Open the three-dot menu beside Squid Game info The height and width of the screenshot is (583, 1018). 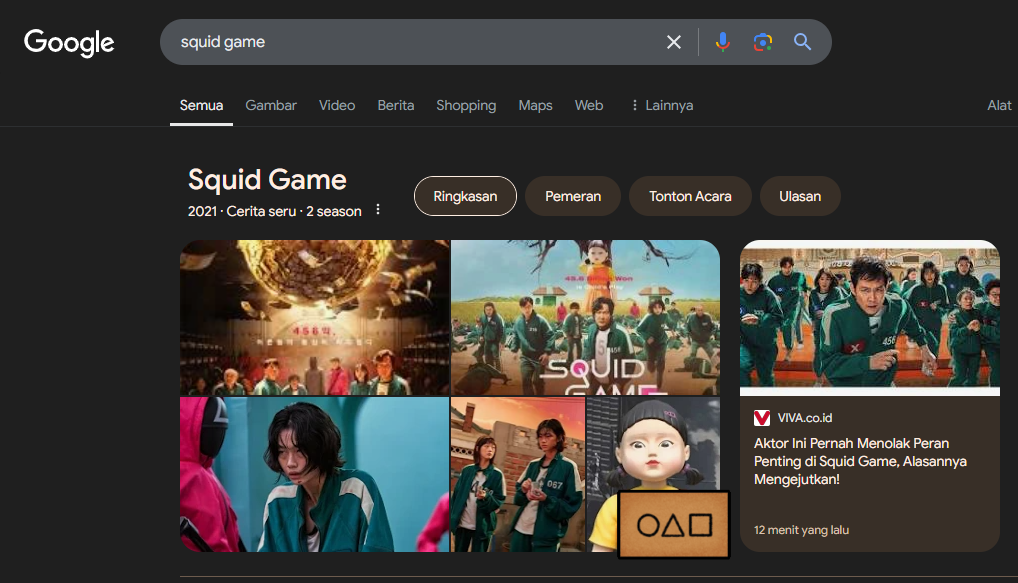[x=378, y=210]
